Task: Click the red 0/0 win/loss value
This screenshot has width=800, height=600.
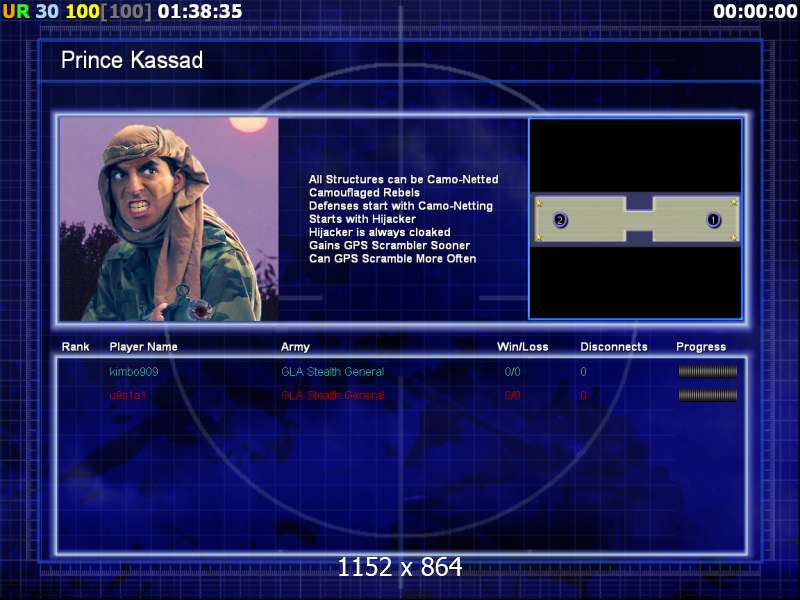Action: pyautogui.click(x=512, y=395)
